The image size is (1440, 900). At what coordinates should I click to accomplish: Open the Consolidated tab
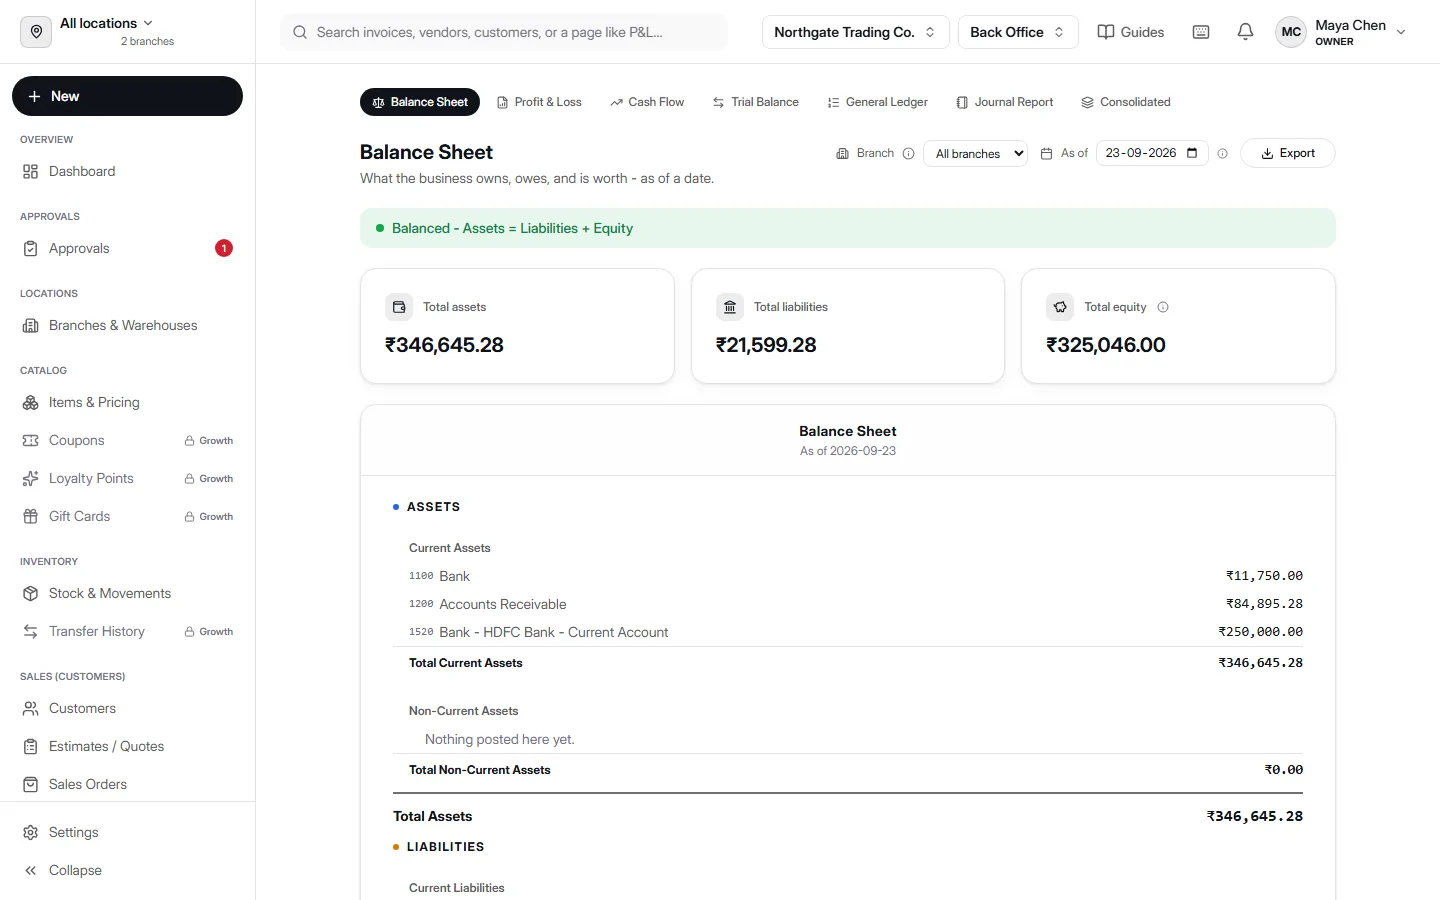pyautogui.click(x=1126, y=102)
